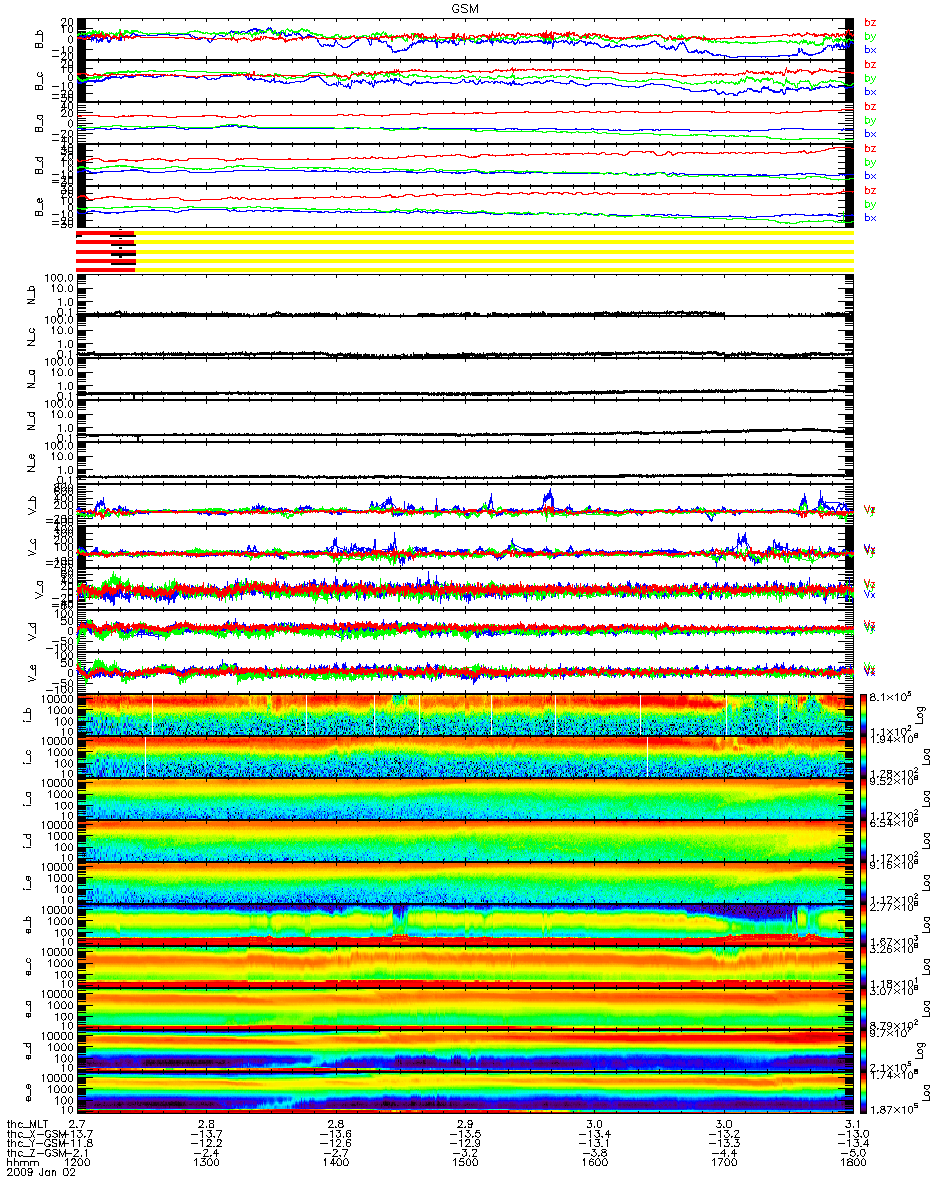Click the 1300 time tick label
Image resolution: width=930 pixels, height=1200 pixels.
[x=205, y=1161]
